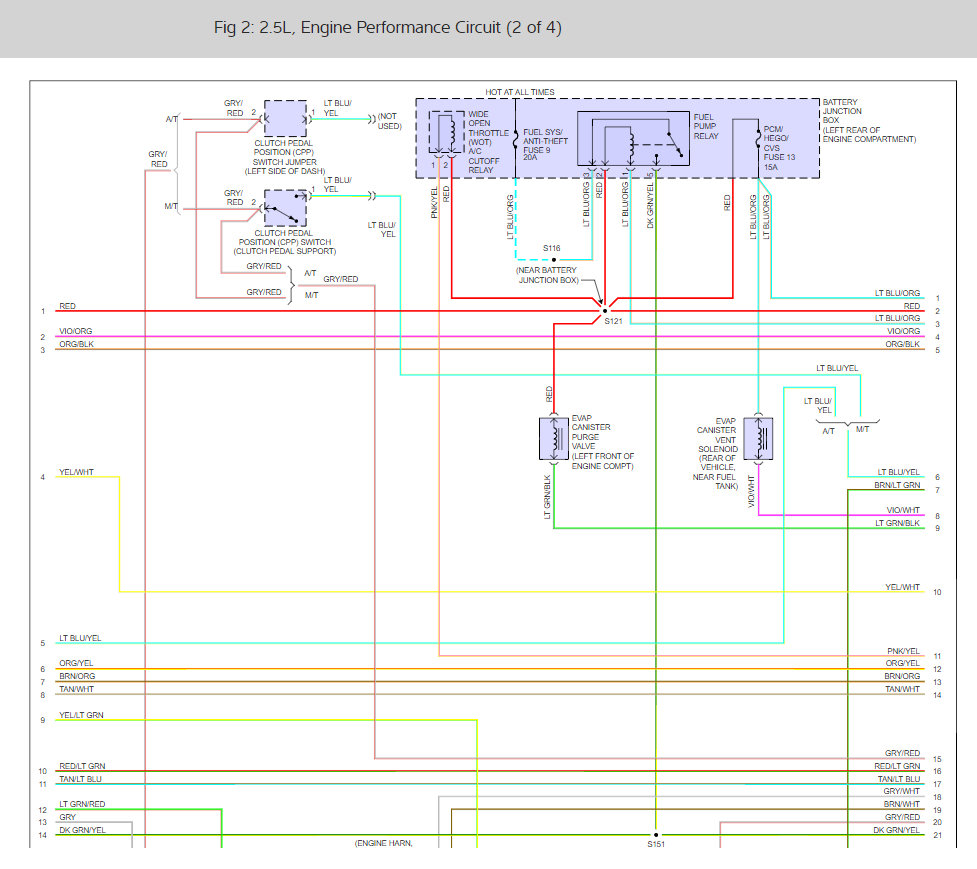The height and width of the screenshot is (869, 977).
Task: Click the 'HOT AT ALL TIMES' label
Action: [x=520, y=92]
